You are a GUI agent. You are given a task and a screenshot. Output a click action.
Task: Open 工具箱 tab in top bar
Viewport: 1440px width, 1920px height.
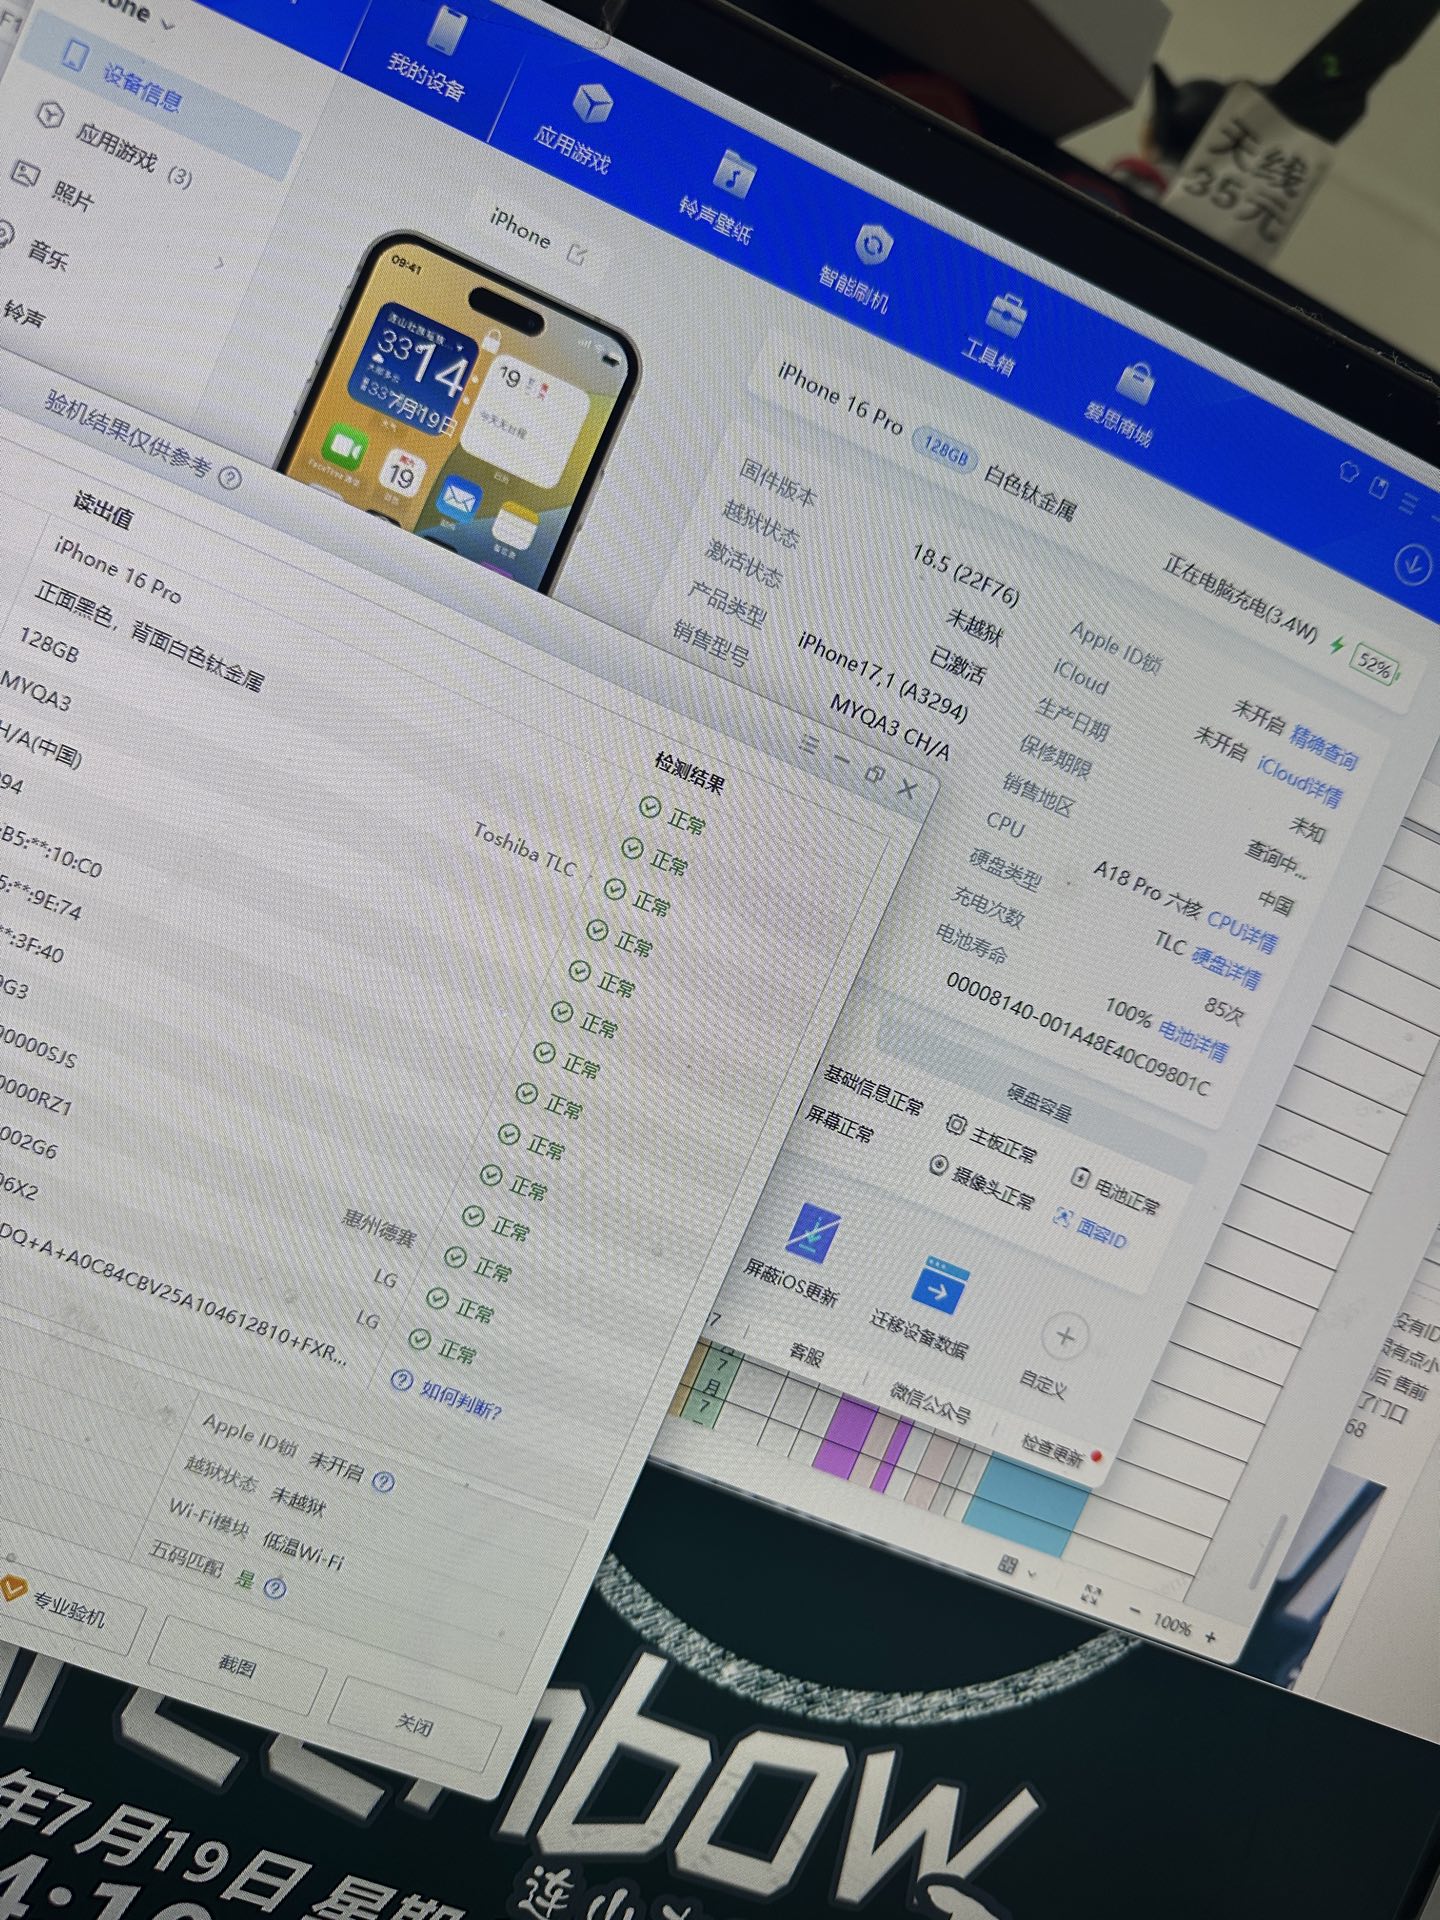(994, 334)
